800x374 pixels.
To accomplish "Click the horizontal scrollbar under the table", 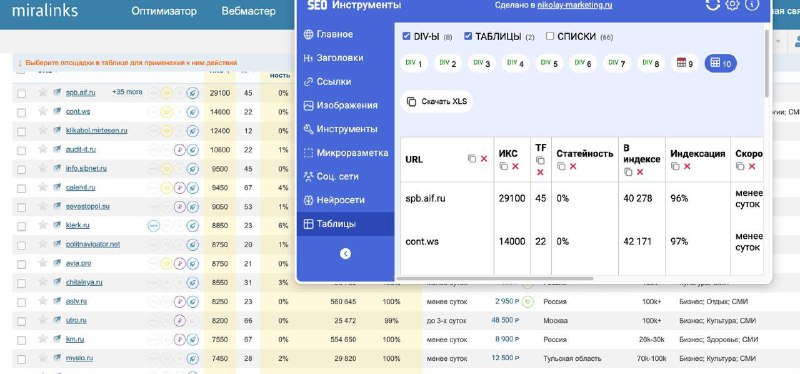I will click(495, 279).
